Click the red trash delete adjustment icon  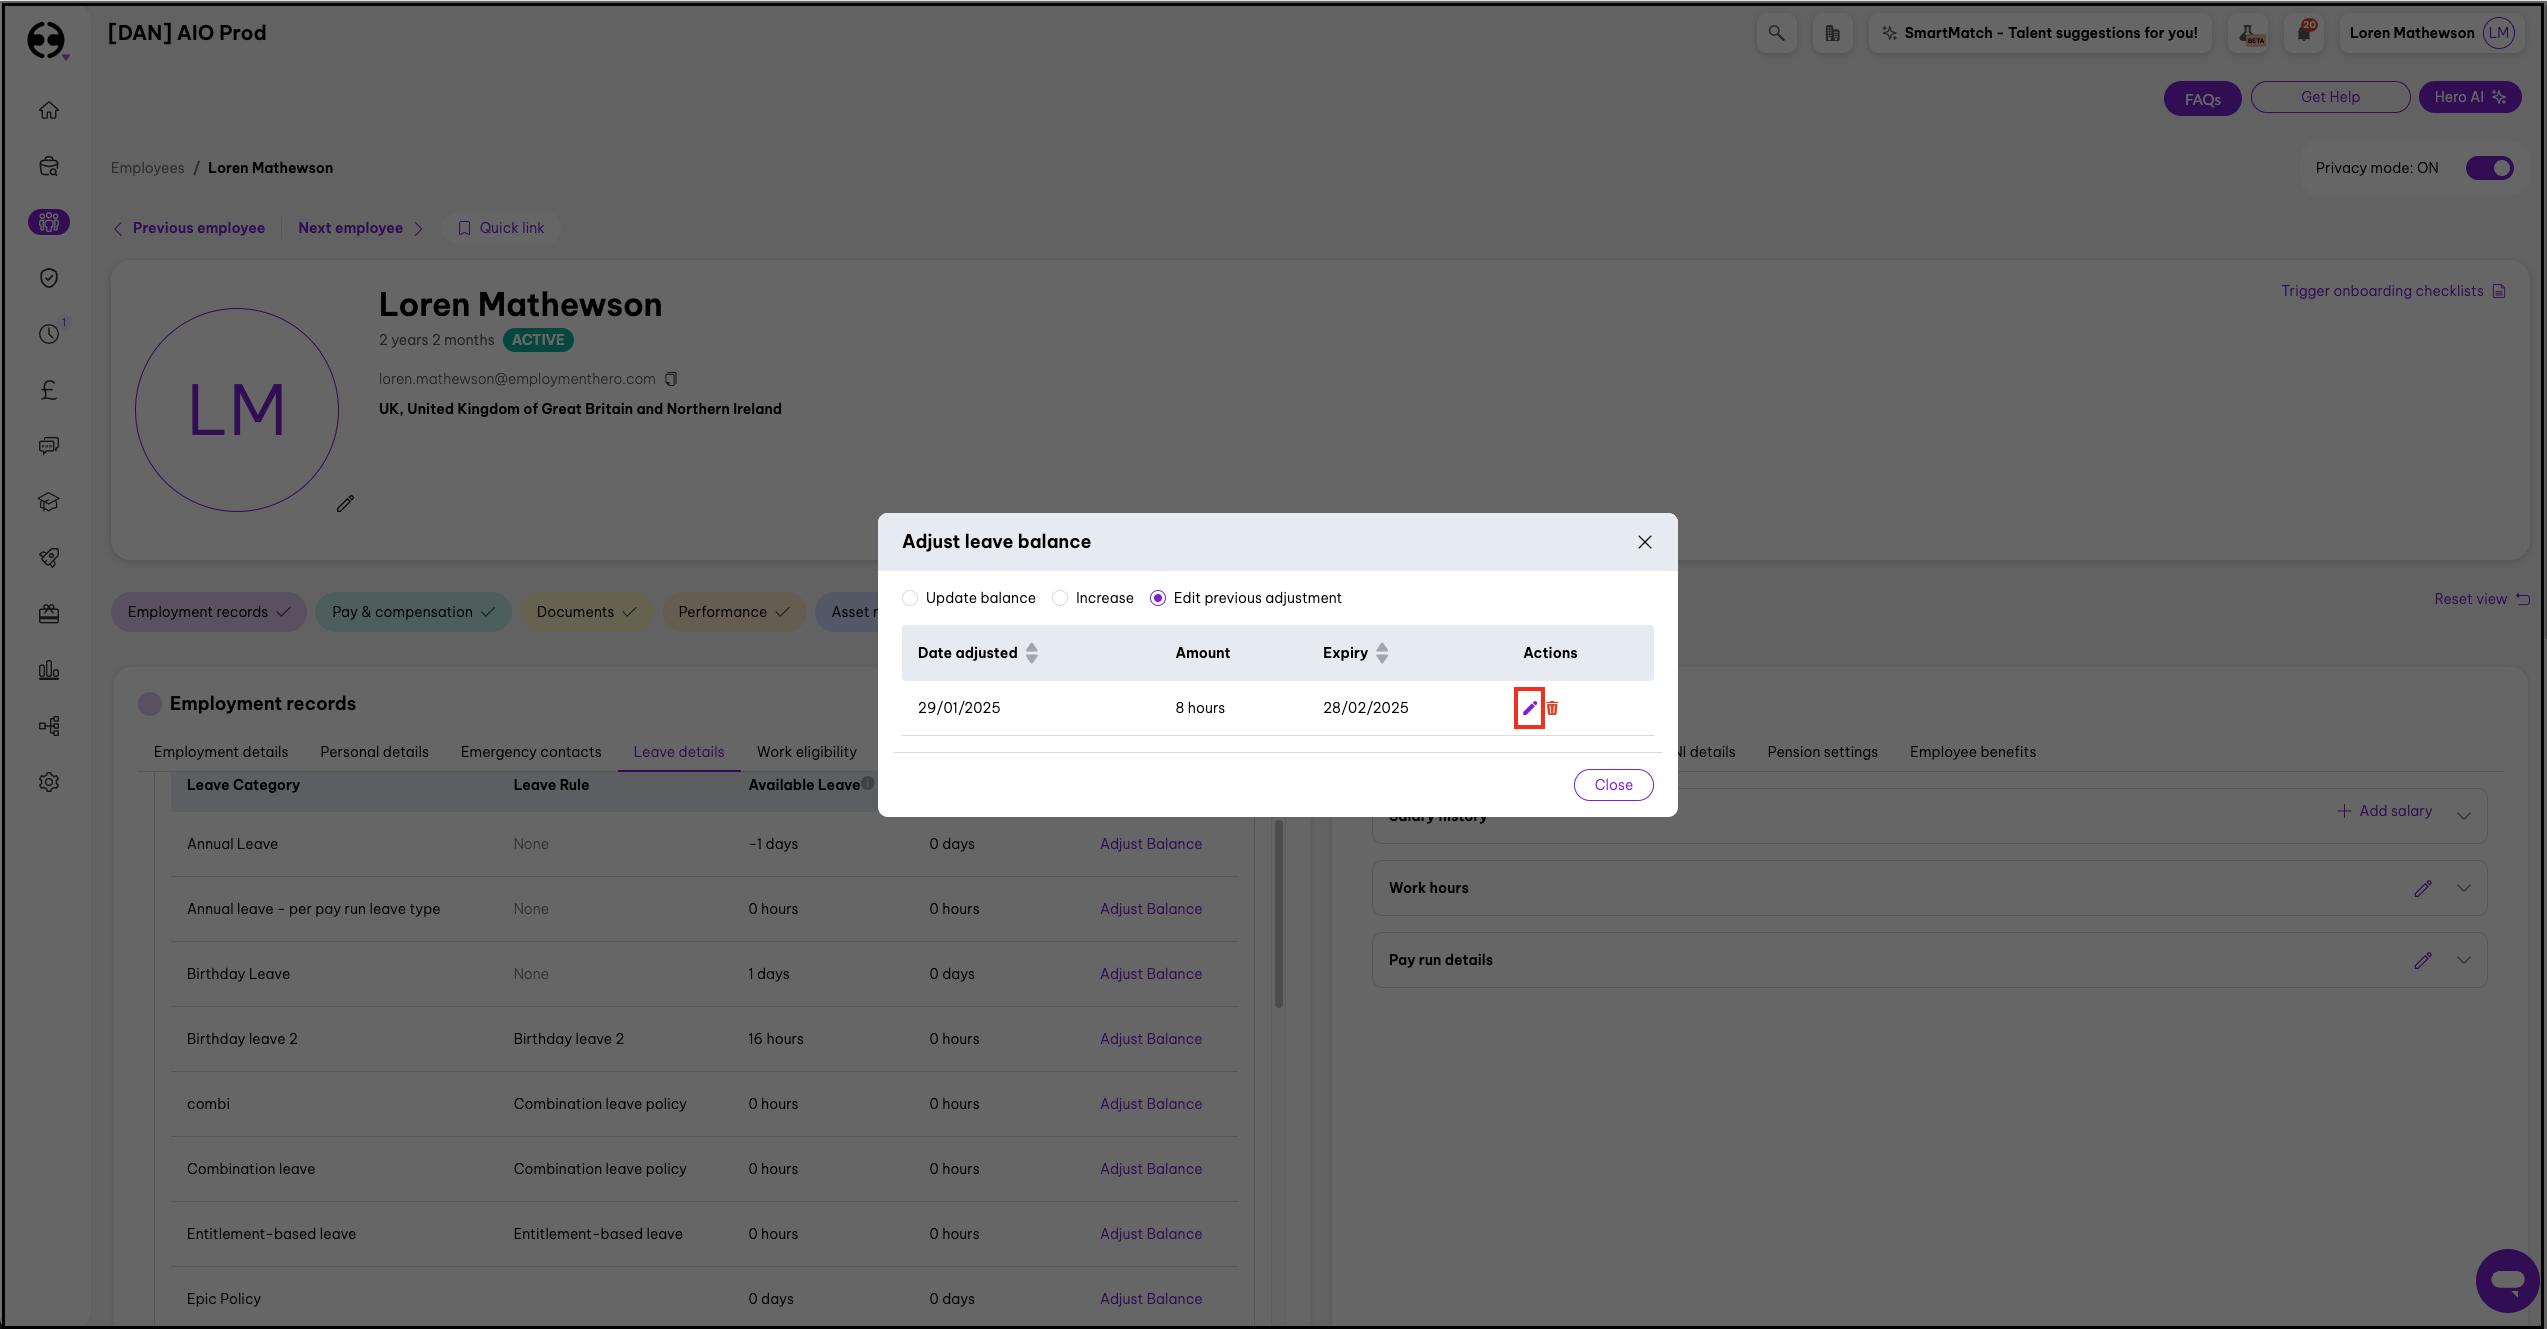pos(1552,708)
